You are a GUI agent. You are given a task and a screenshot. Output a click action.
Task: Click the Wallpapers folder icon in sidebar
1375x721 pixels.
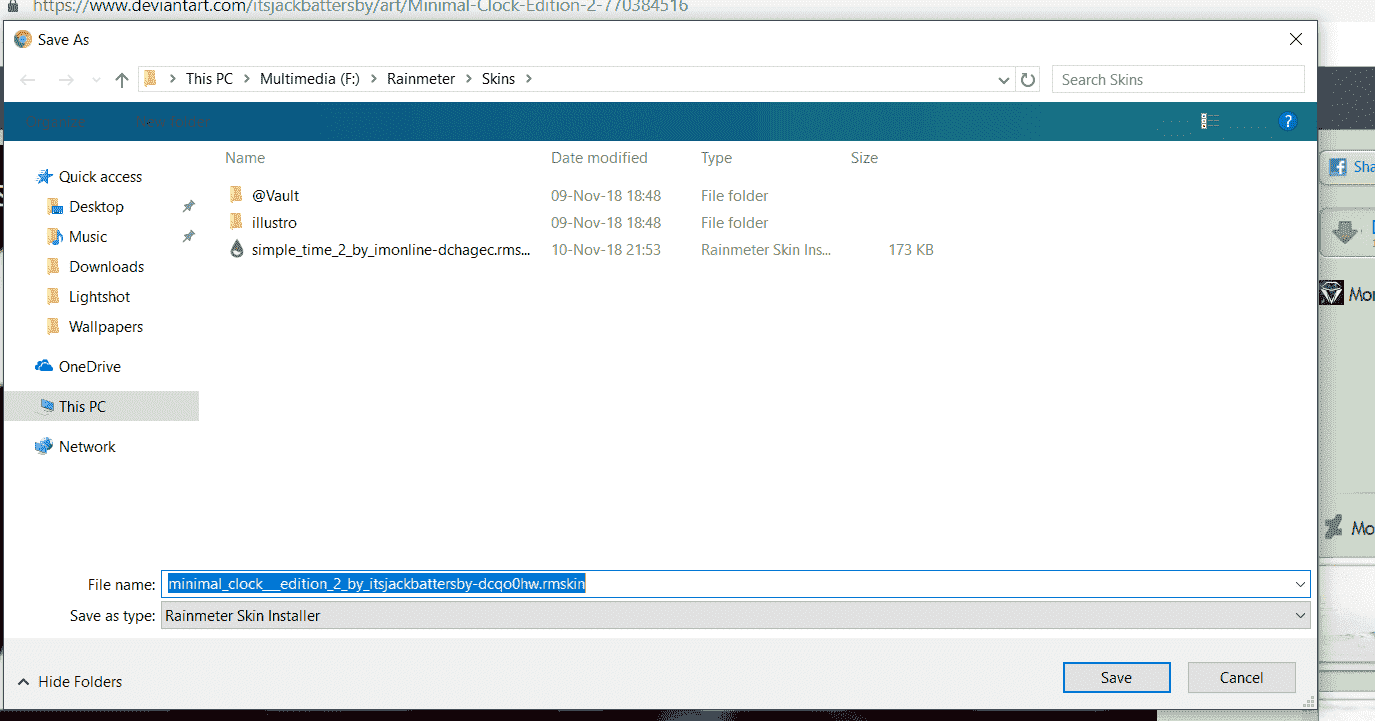(x=54, y=327)
